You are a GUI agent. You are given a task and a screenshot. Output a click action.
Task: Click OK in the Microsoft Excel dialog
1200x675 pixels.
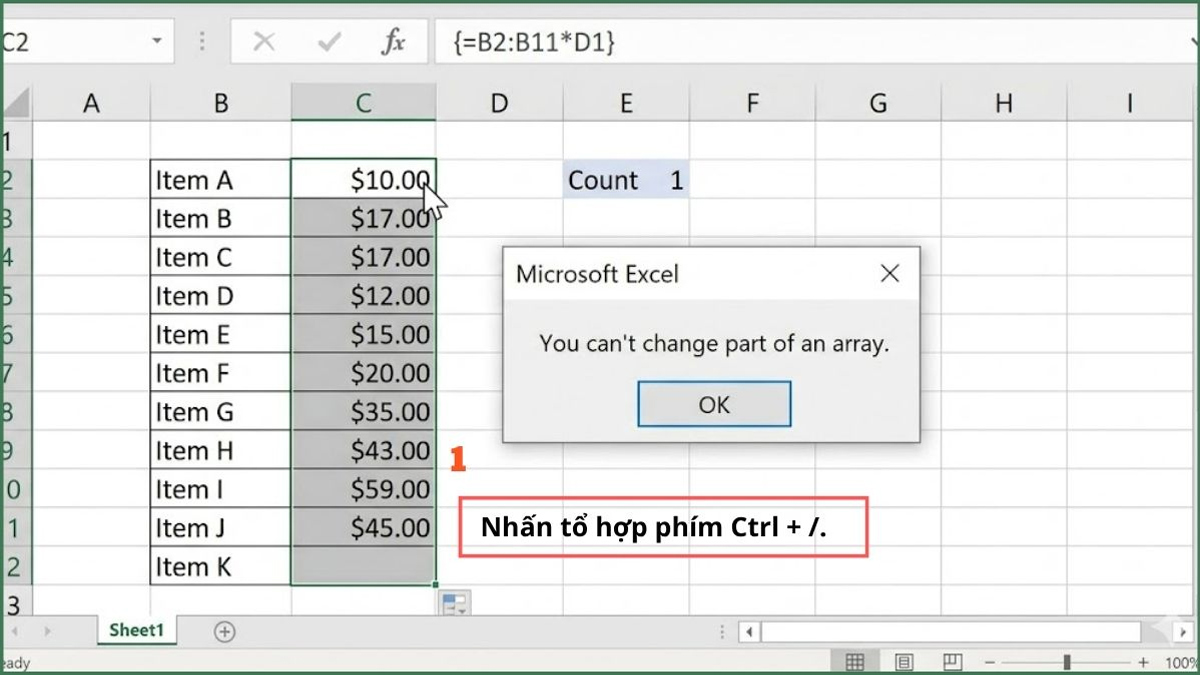pyautogui.click(x=714, y=404)
